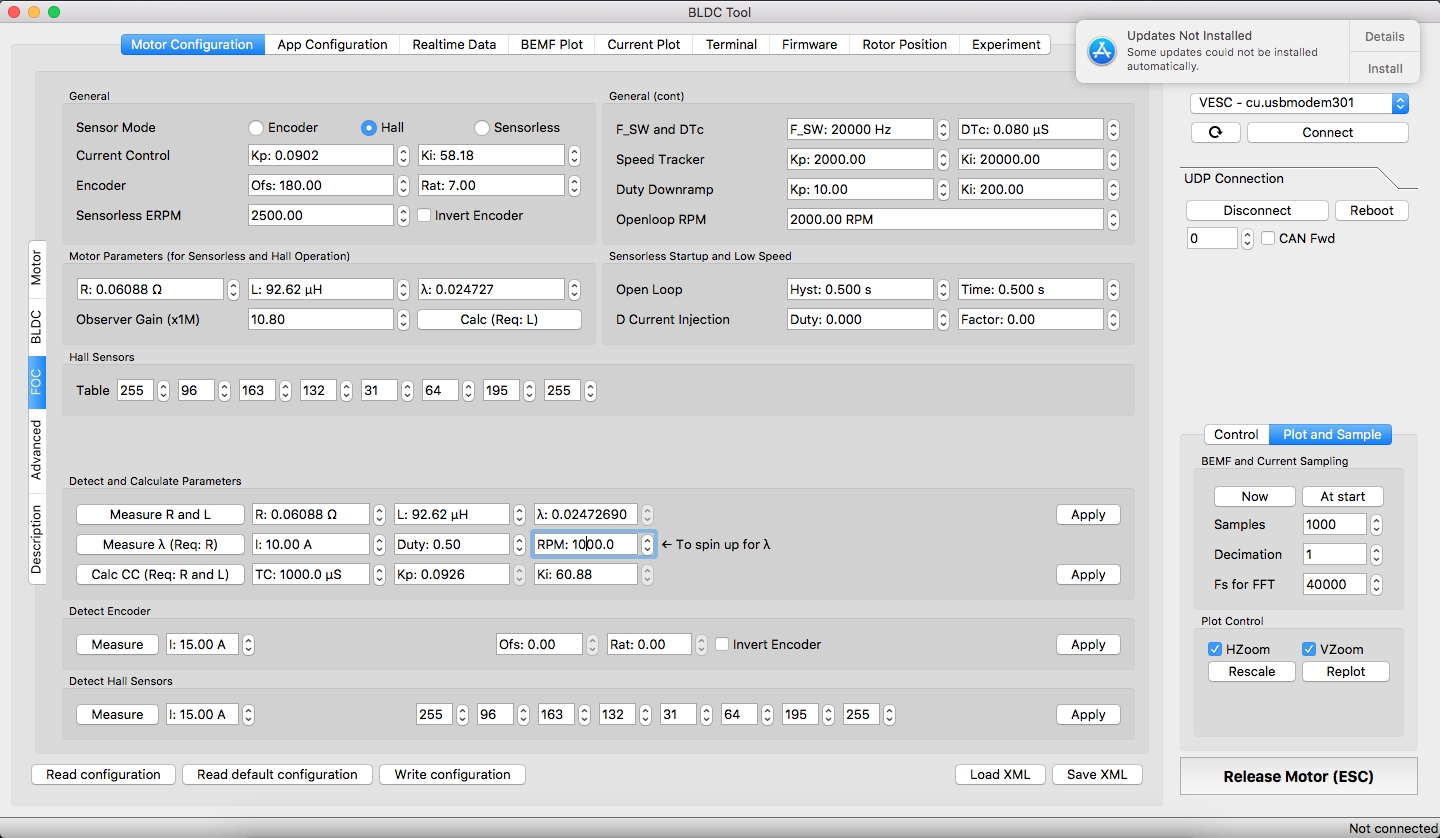
Task: Open the Firmware tab
Action: pyautogui.click(x=810, y=44)
